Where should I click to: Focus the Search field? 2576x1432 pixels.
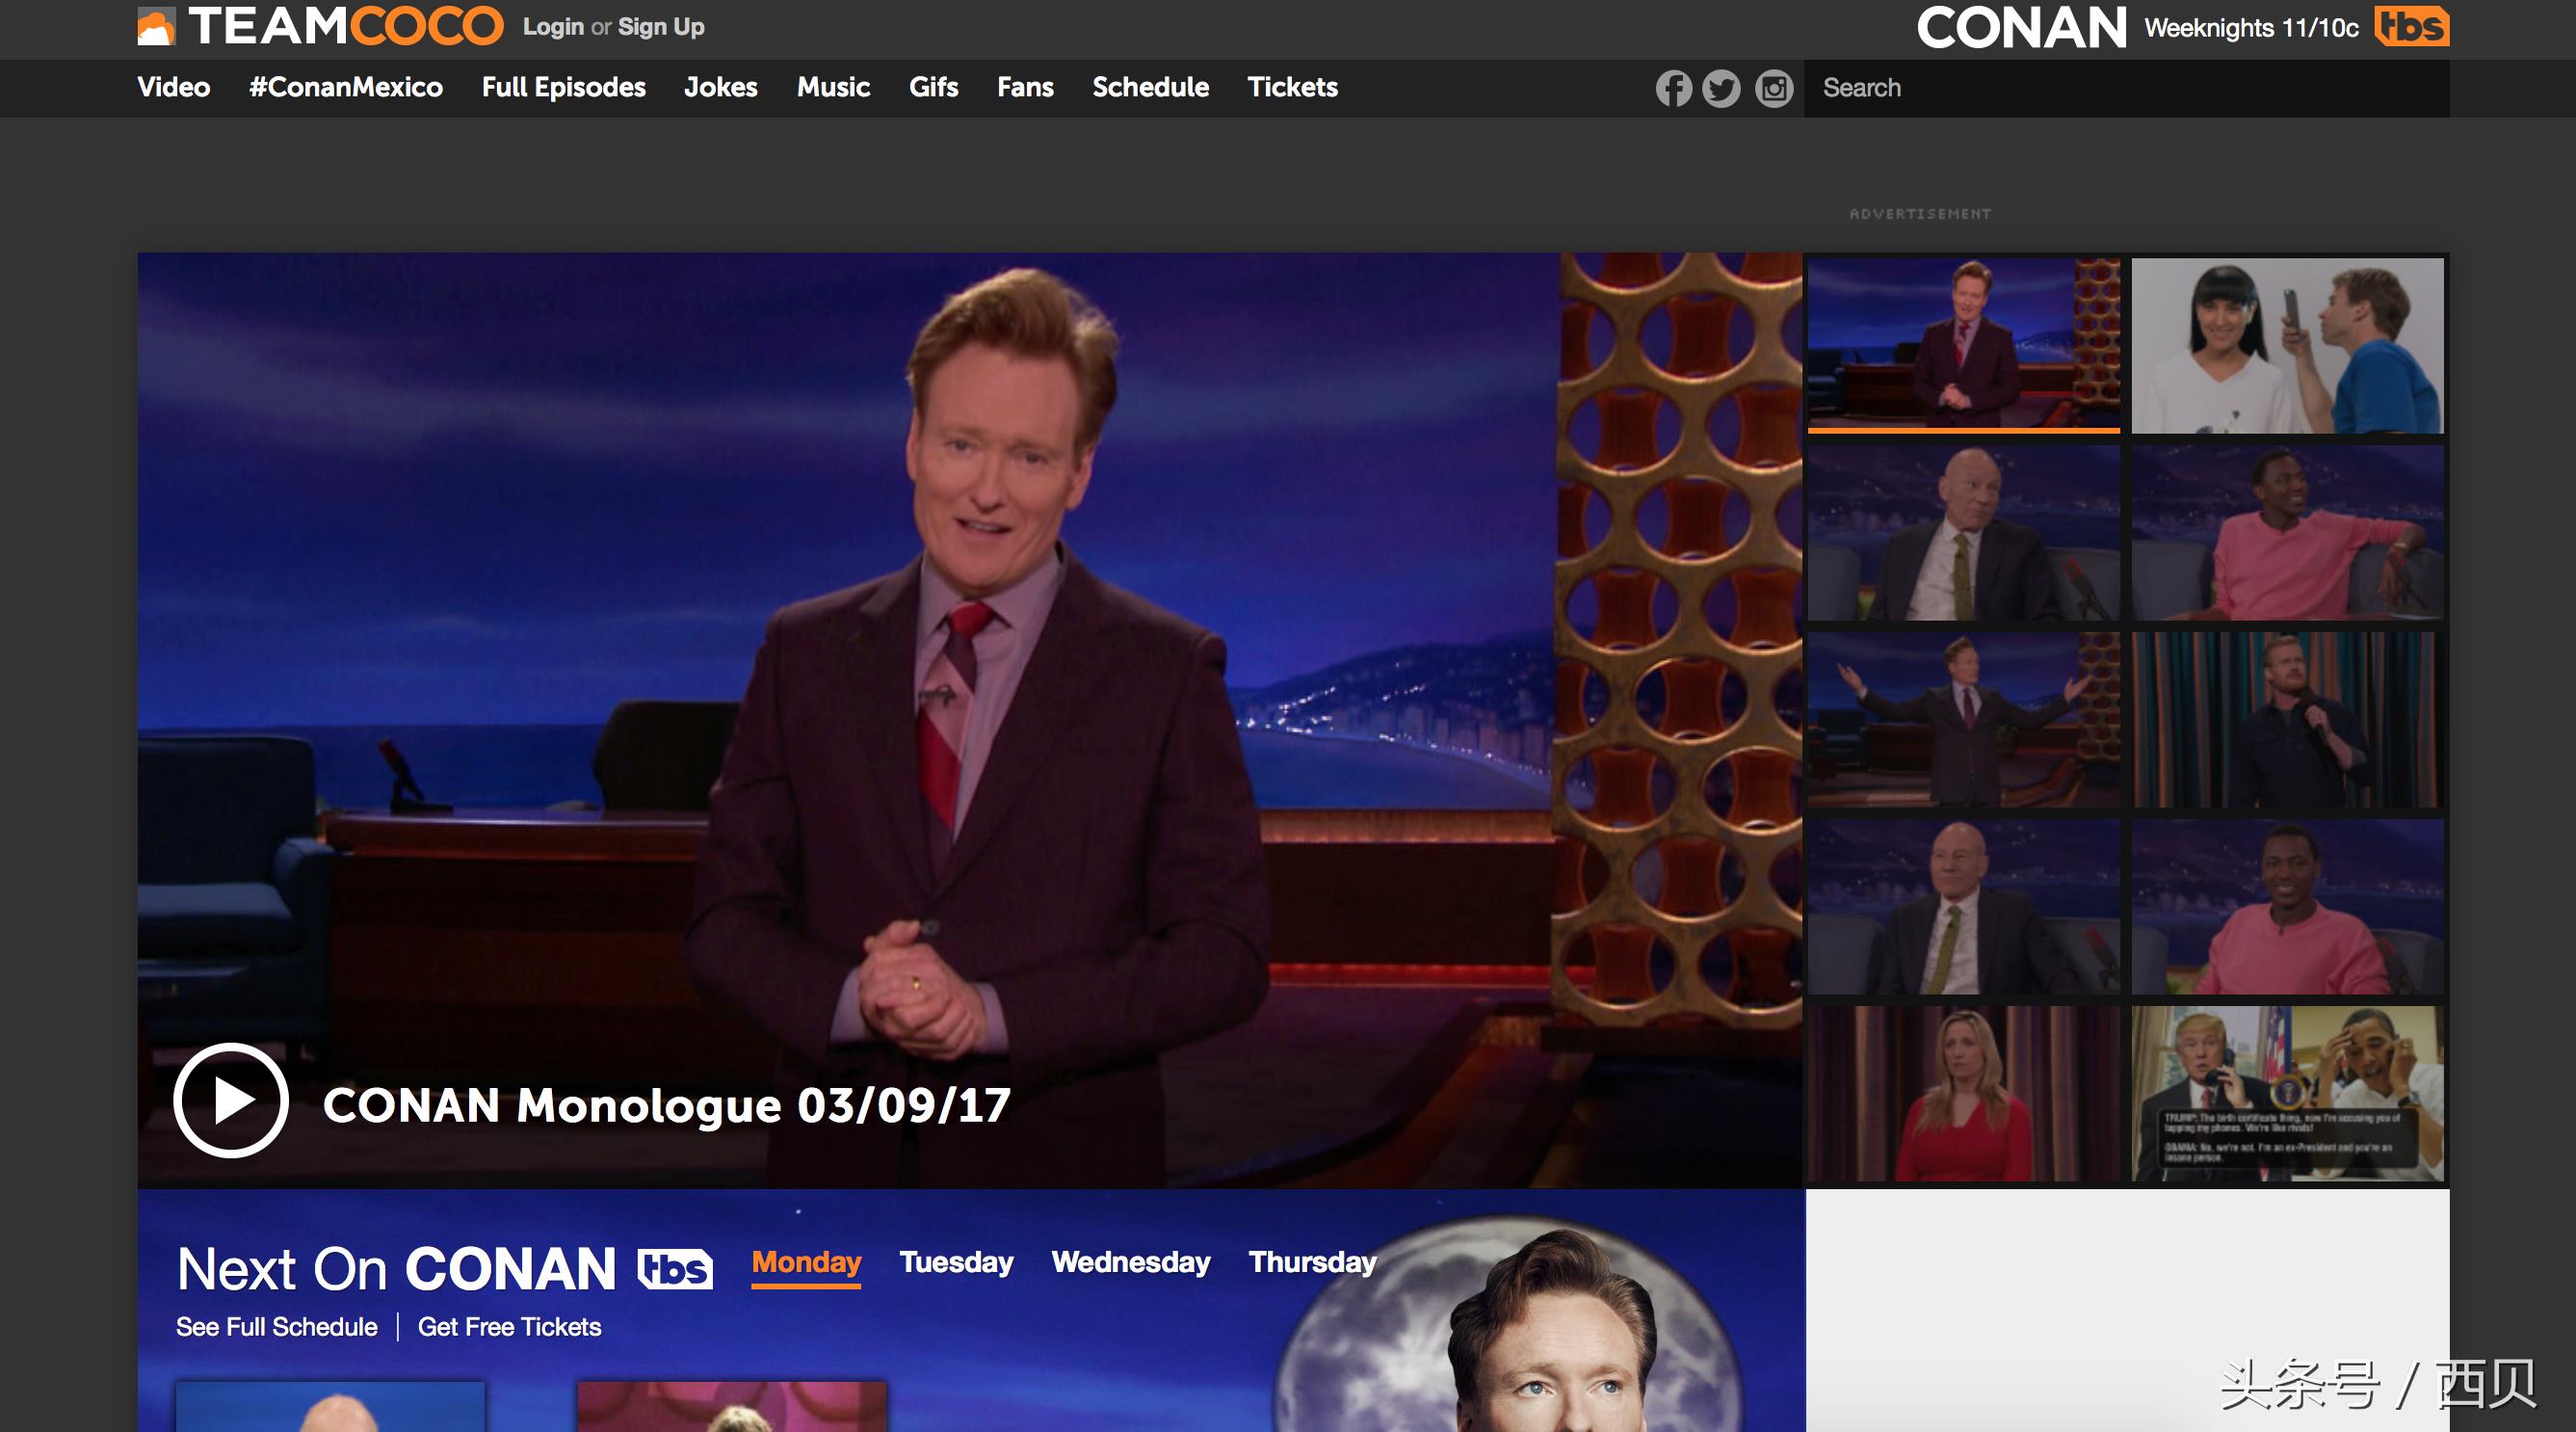[x=2126, y=88]
